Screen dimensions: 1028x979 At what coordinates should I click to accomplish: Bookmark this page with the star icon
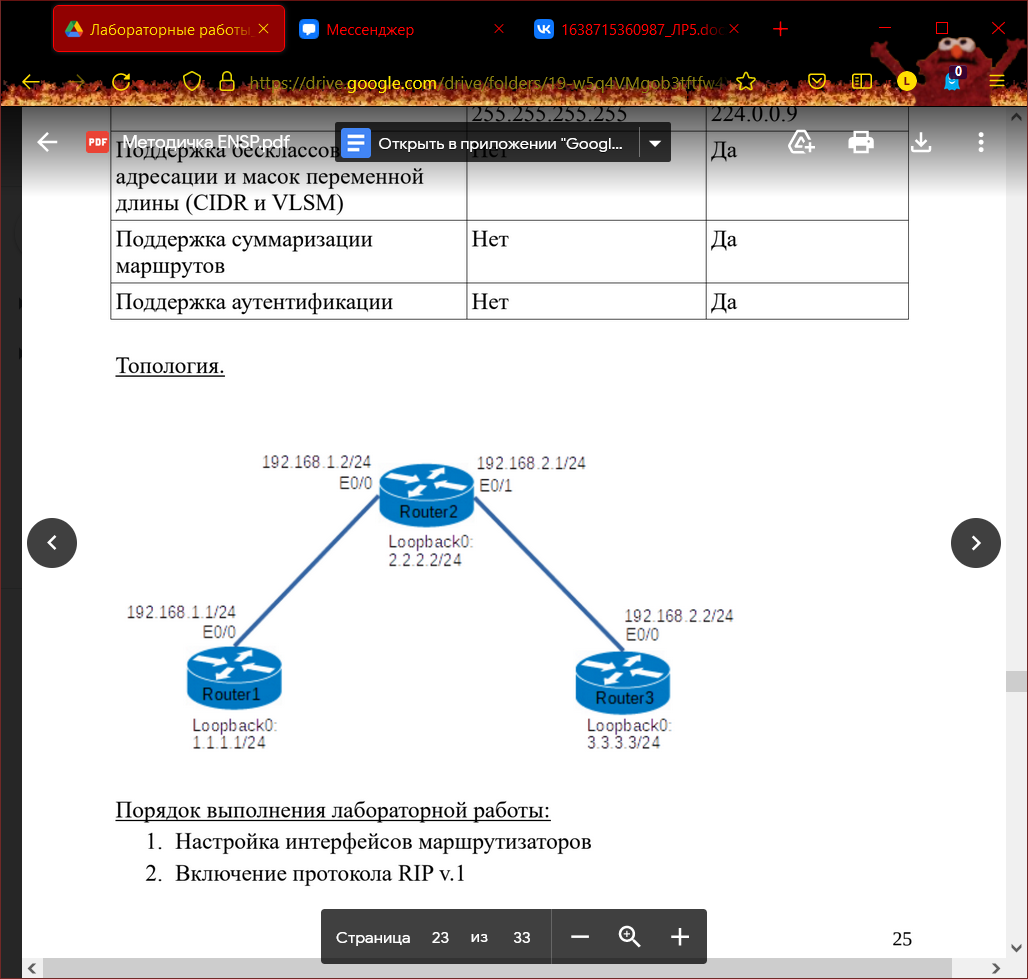pyautogui.click(x=746, y=82)
